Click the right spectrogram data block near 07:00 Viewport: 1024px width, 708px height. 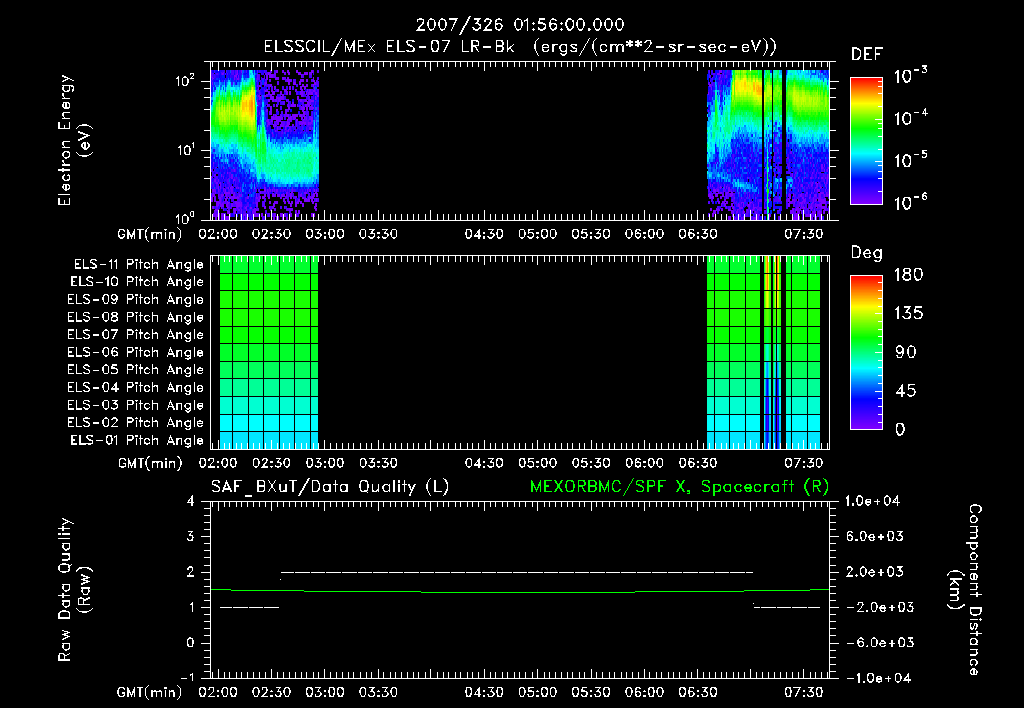pos(768,144)
